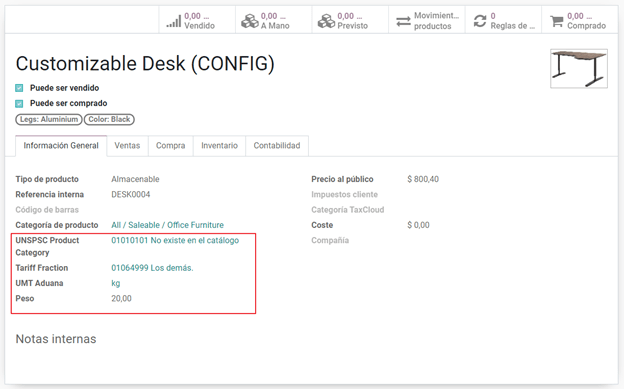Viewport: 624px width, 389px height.
Task: Open the A Mano stock cubes icon
Action: 250,21
